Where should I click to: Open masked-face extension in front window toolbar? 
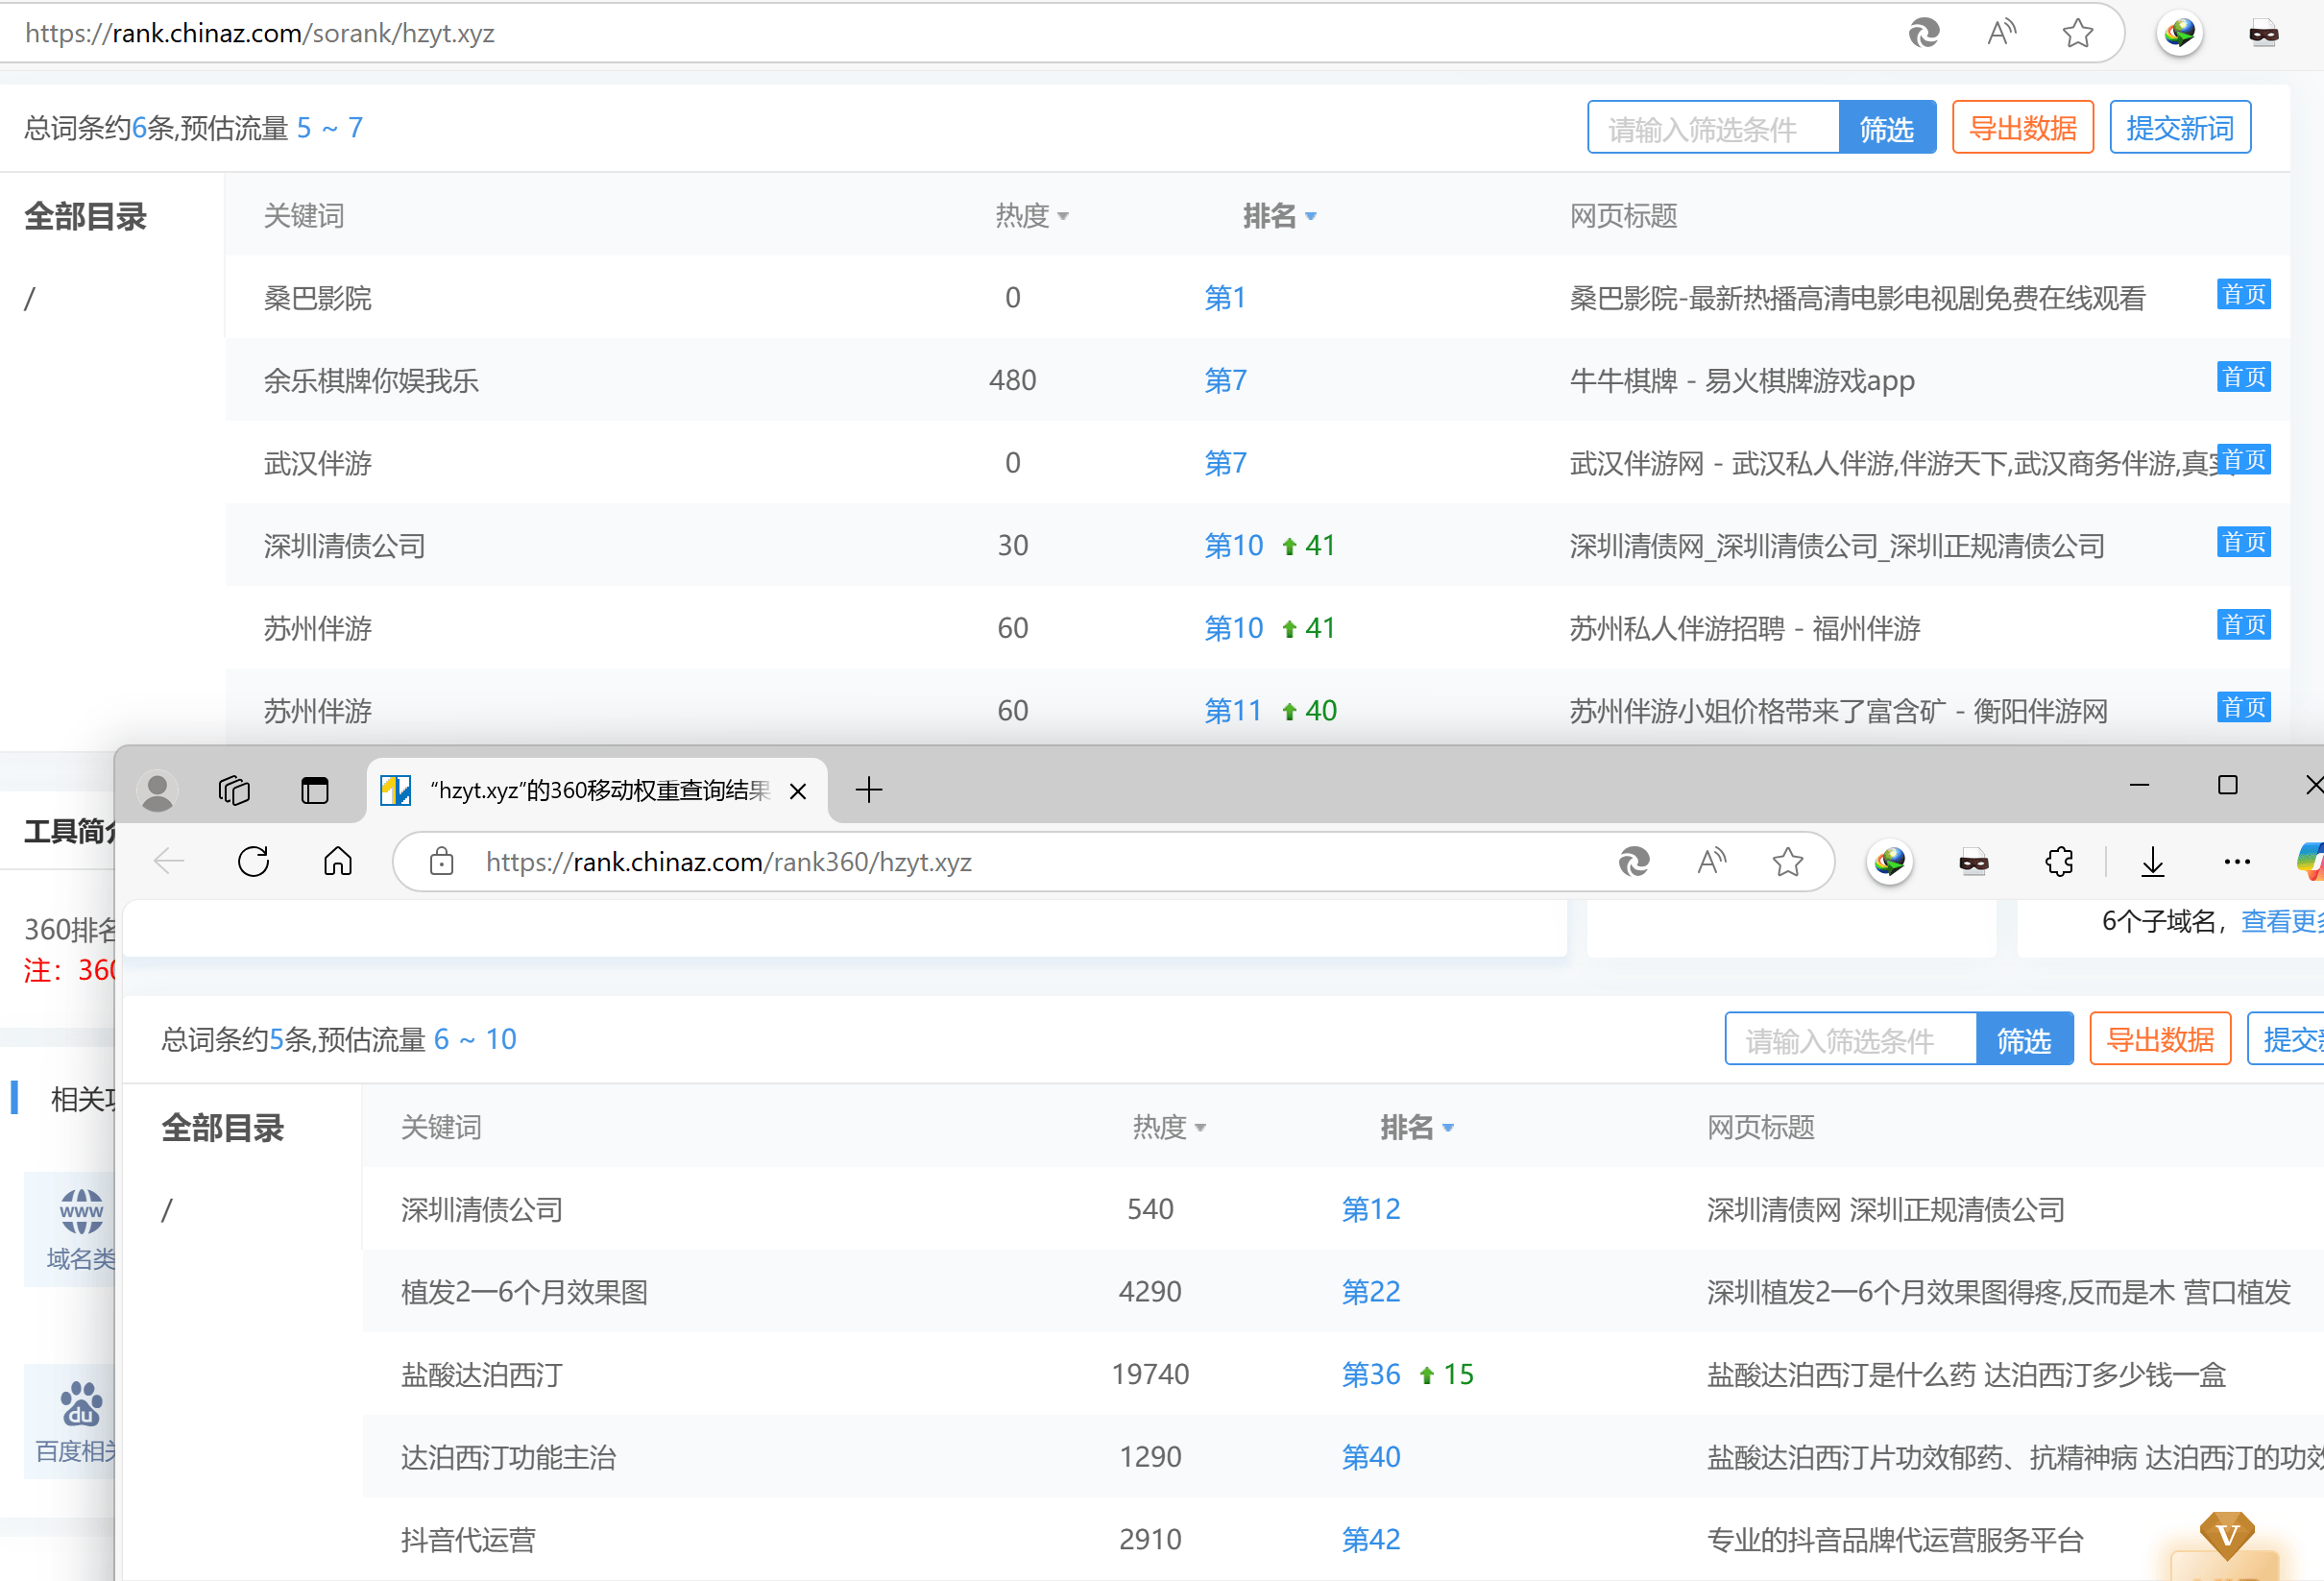click(1973, 862)
